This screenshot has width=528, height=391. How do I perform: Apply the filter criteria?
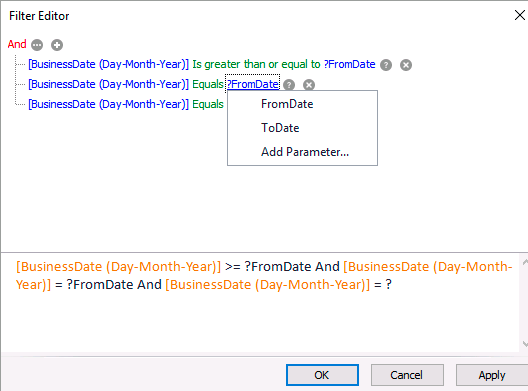[492, 375]
